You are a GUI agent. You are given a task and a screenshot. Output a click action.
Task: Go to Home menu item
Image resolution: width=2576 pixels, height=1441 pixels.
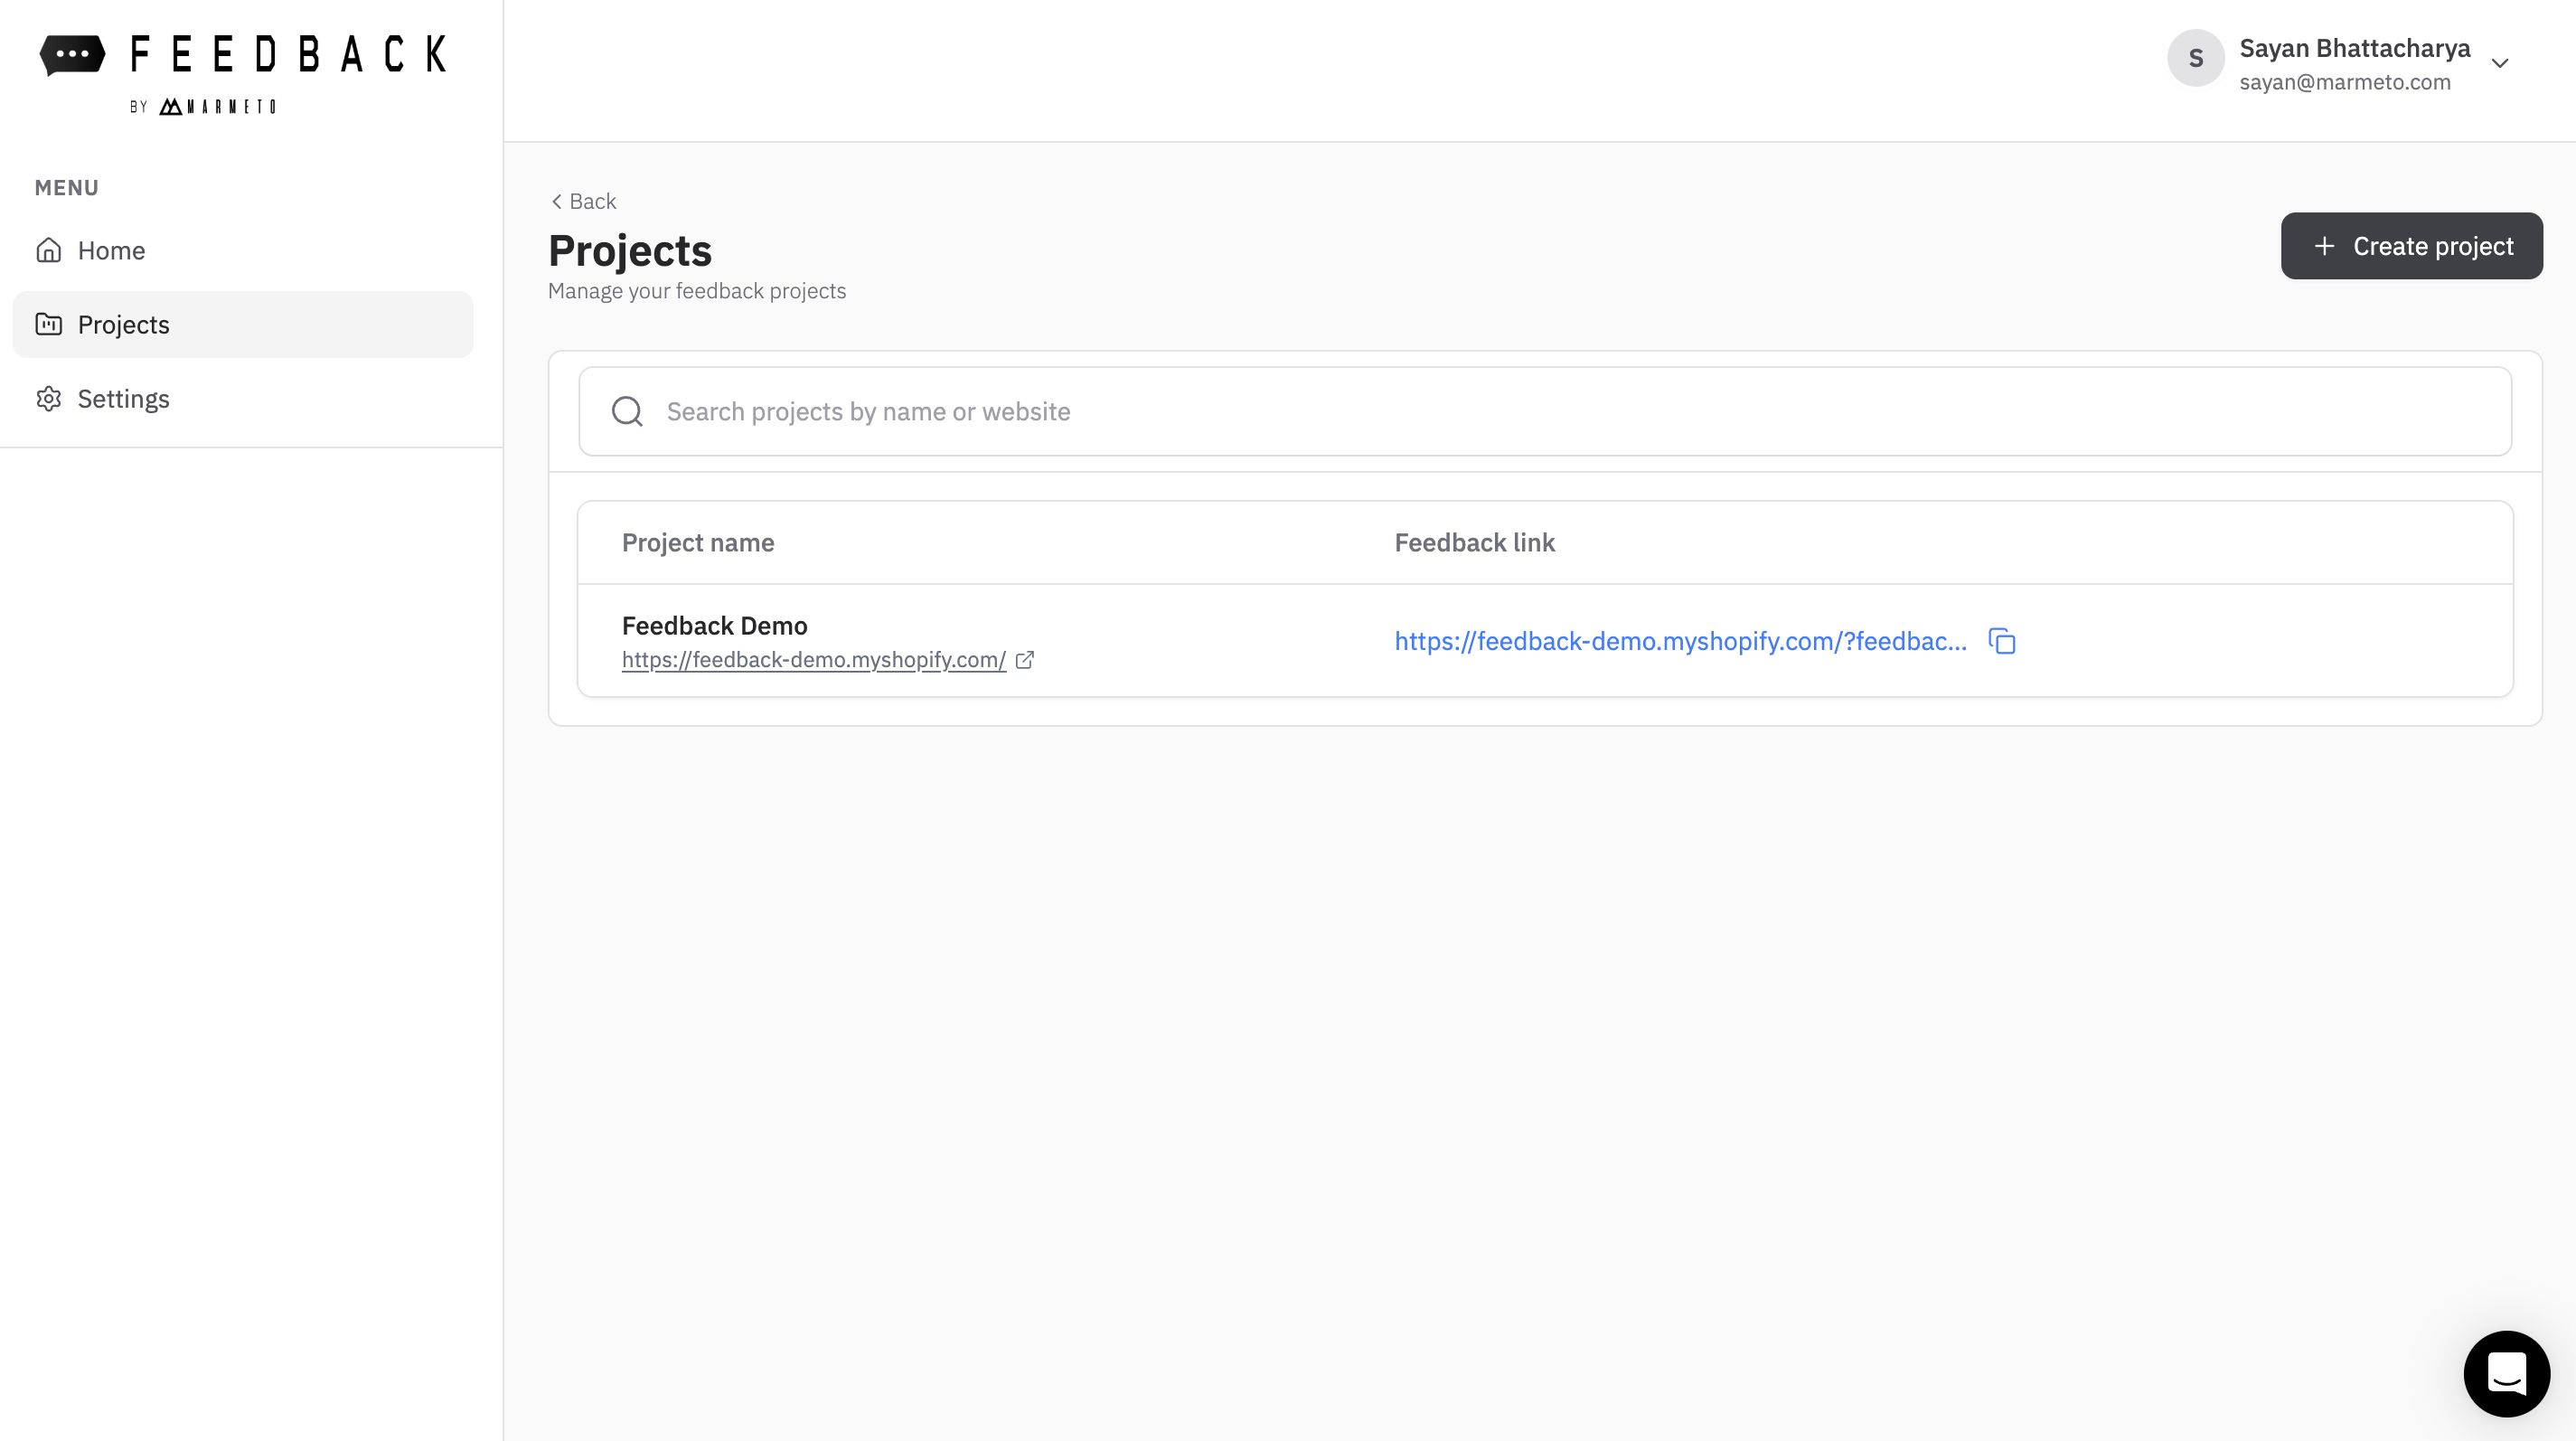112,250
